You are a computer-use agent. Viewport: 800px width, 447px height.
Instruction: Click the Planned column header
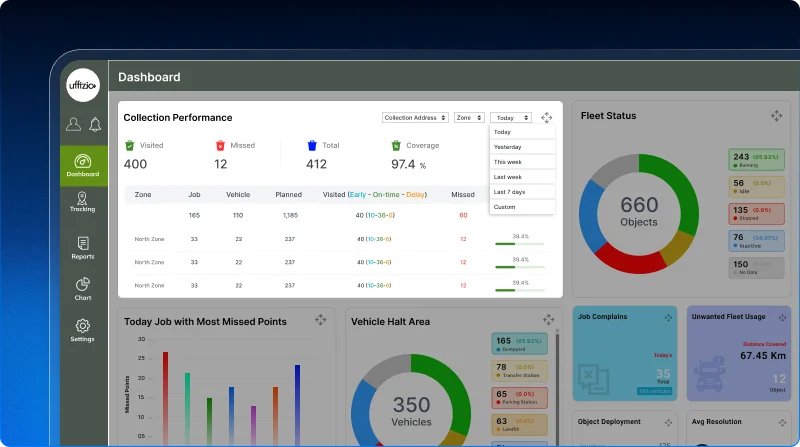click(289, 194)
